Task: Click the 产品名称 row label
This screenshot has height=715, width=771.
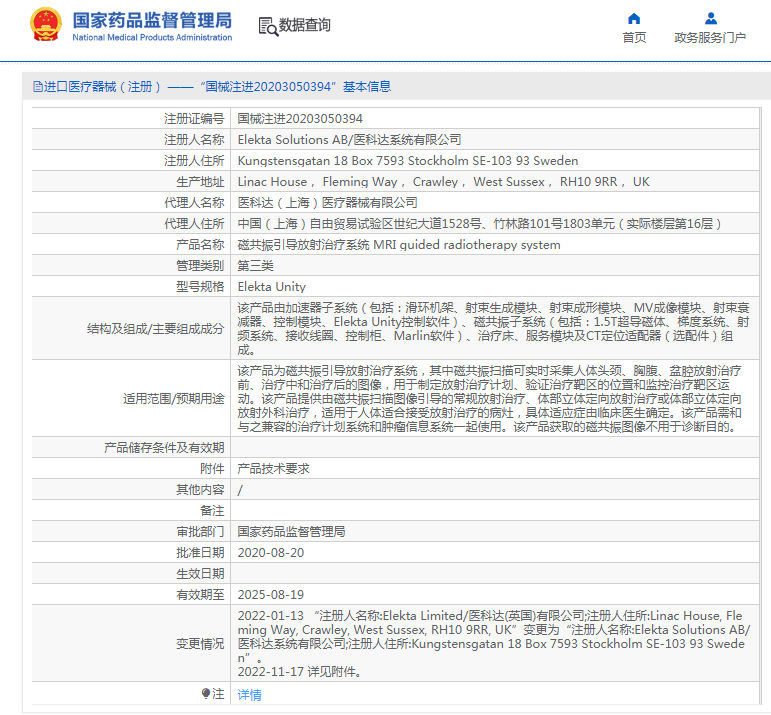Action: coord(200,245)
